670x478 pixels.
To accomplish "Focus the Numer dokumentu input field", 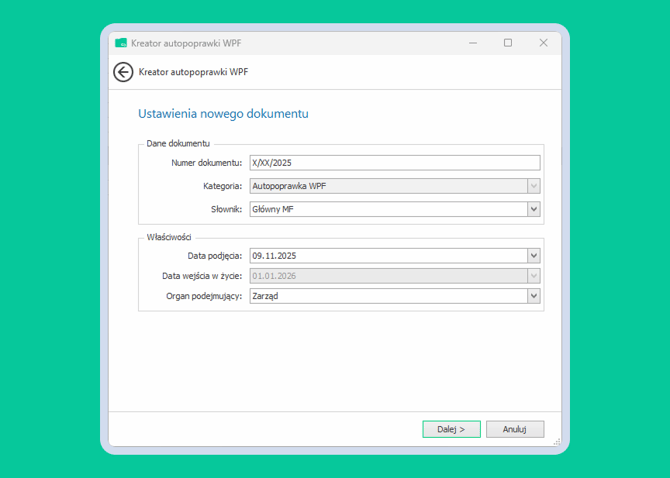I will 394,163.
